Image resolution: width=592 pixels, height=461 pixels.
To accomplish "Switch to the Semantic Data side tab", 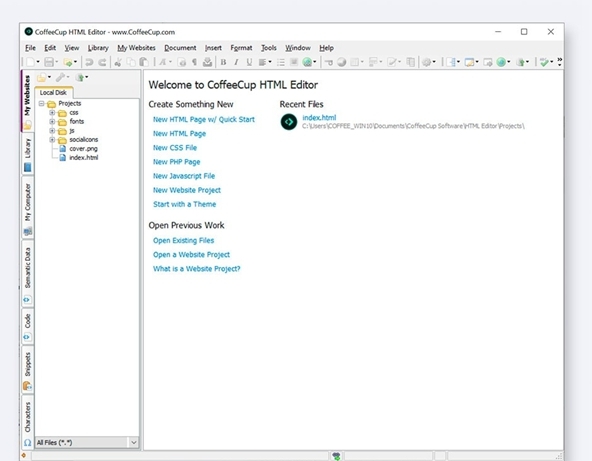I will (x=28, y=273).
